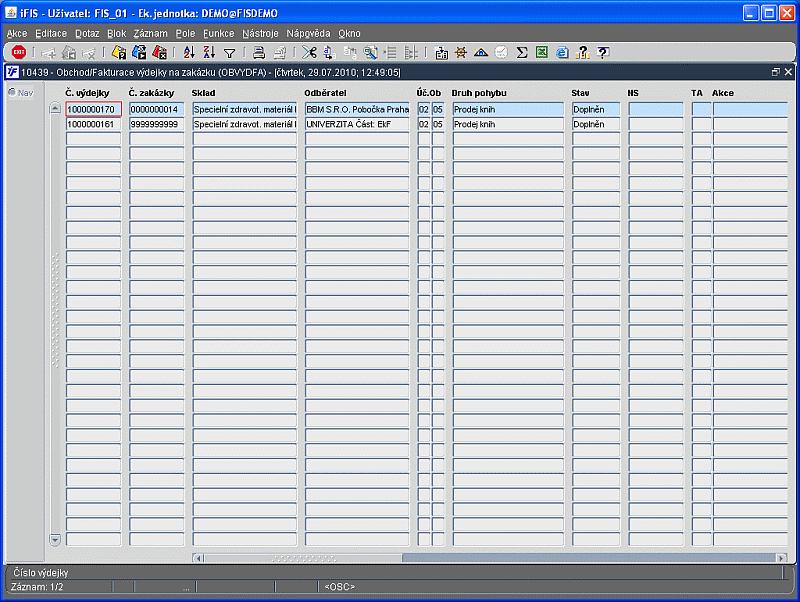Click the greyed print preview icon
Viewport: 800px width, 602px height.
pos(280,52)
